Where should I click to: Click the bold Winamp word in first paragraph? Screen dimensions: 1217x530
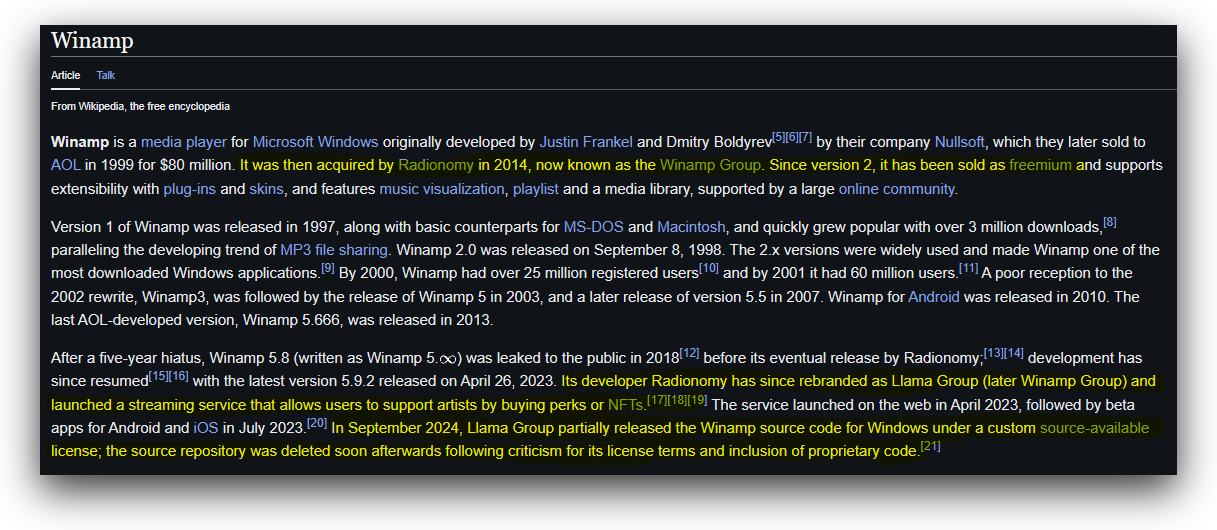tap(79, 142)
